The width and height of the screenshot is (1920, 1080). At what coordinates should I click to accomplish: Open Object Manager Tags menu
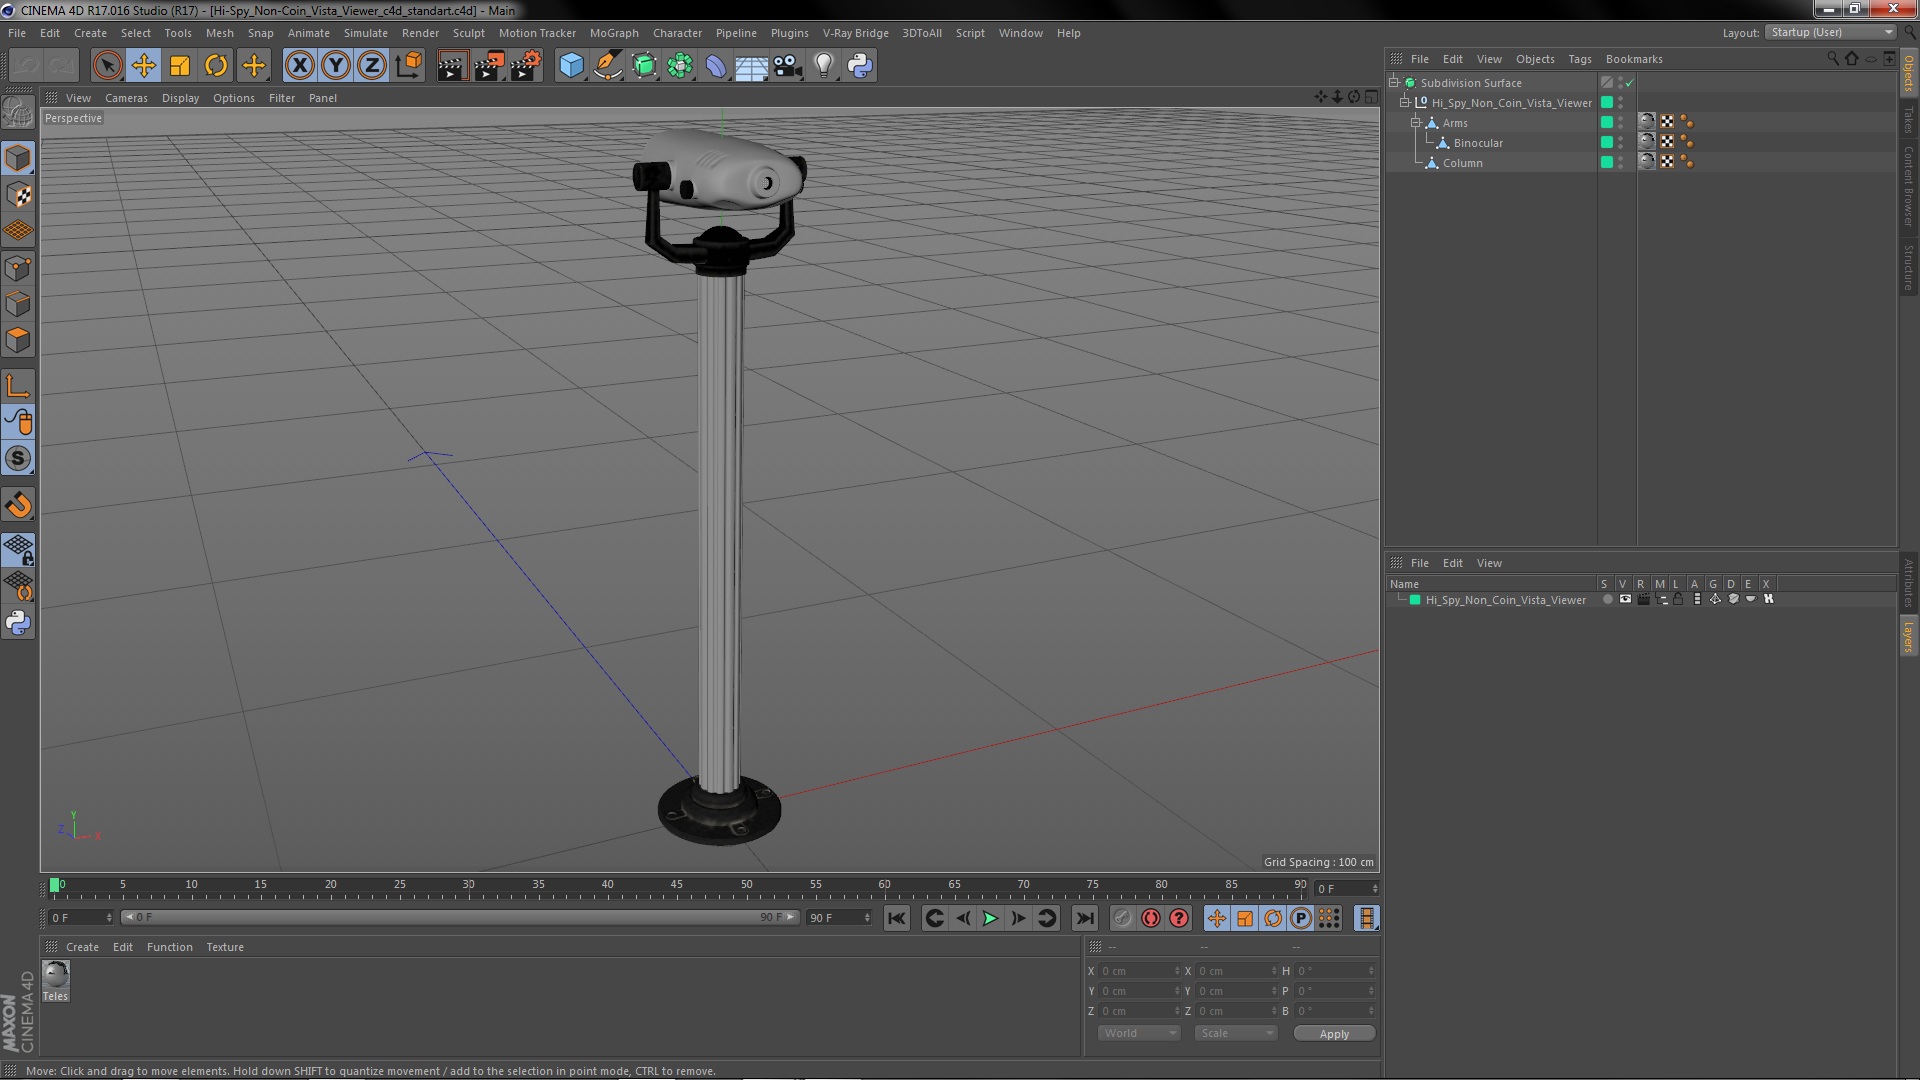point(1580,59)
